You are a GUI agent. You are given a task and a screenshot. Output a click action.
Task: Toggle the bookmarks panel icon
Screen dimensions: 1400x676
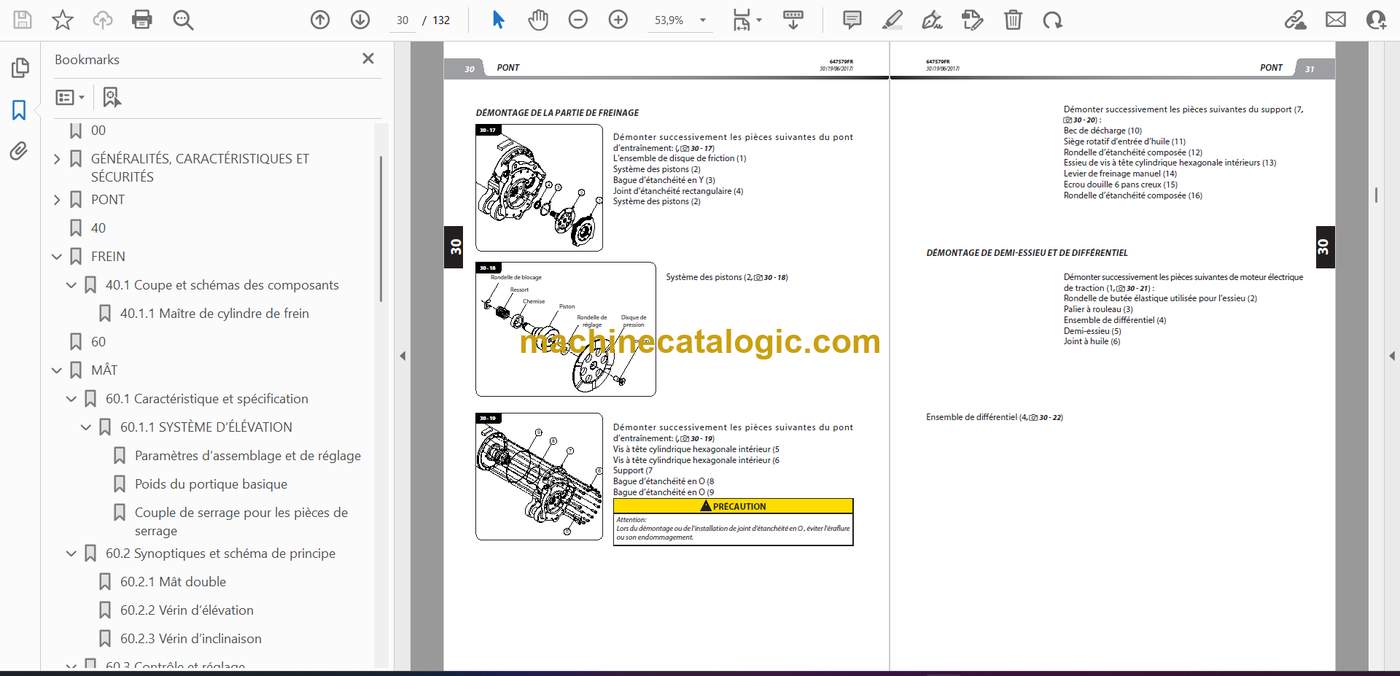(x=19, y=110)
